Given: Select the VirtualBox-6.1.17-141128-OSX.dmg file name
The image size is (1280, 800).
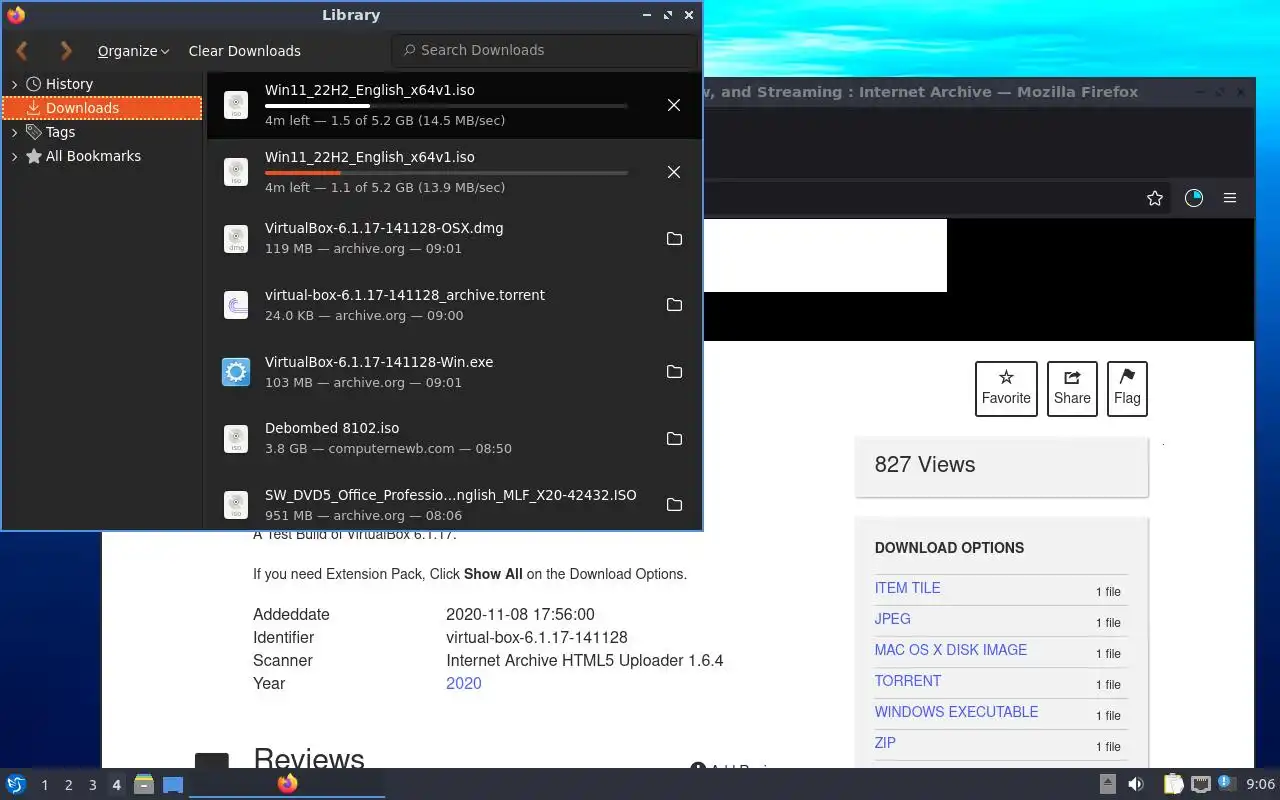Looking at the screenshot, I should (384, 228).
